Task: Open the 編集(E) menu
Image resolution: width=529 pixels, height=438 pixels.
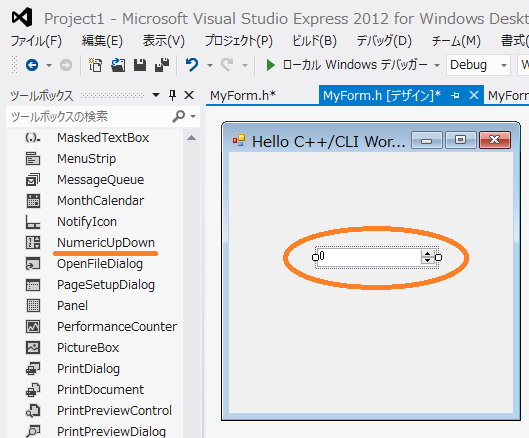Action: coord(102,41)
